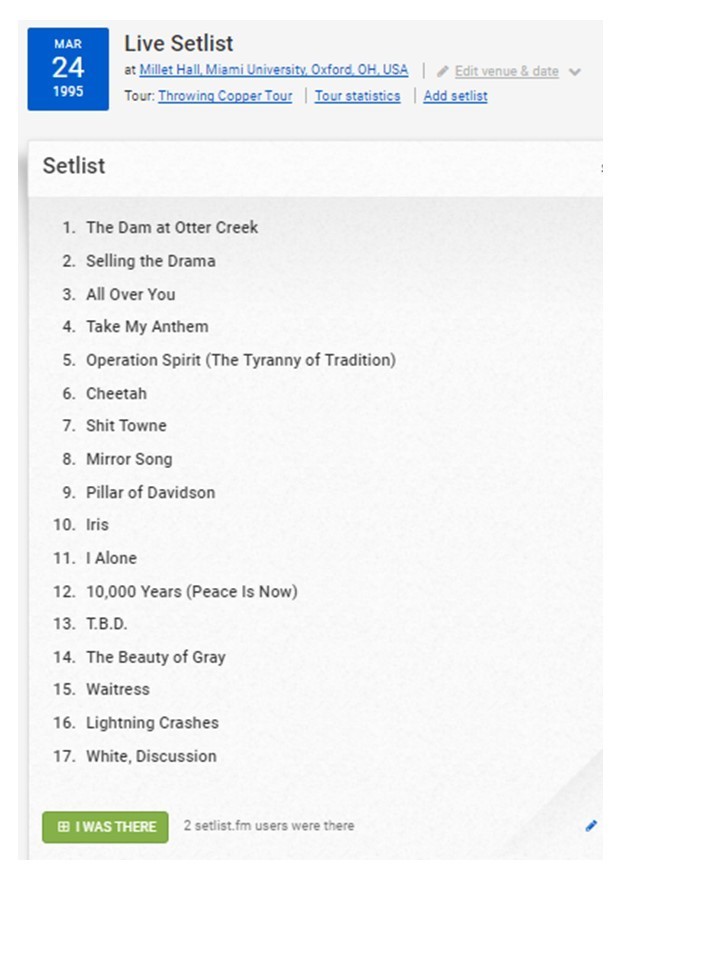
Task: Open Operation Spirit (The Tyranny of Tradition)
Action: [x=241, y=360]
